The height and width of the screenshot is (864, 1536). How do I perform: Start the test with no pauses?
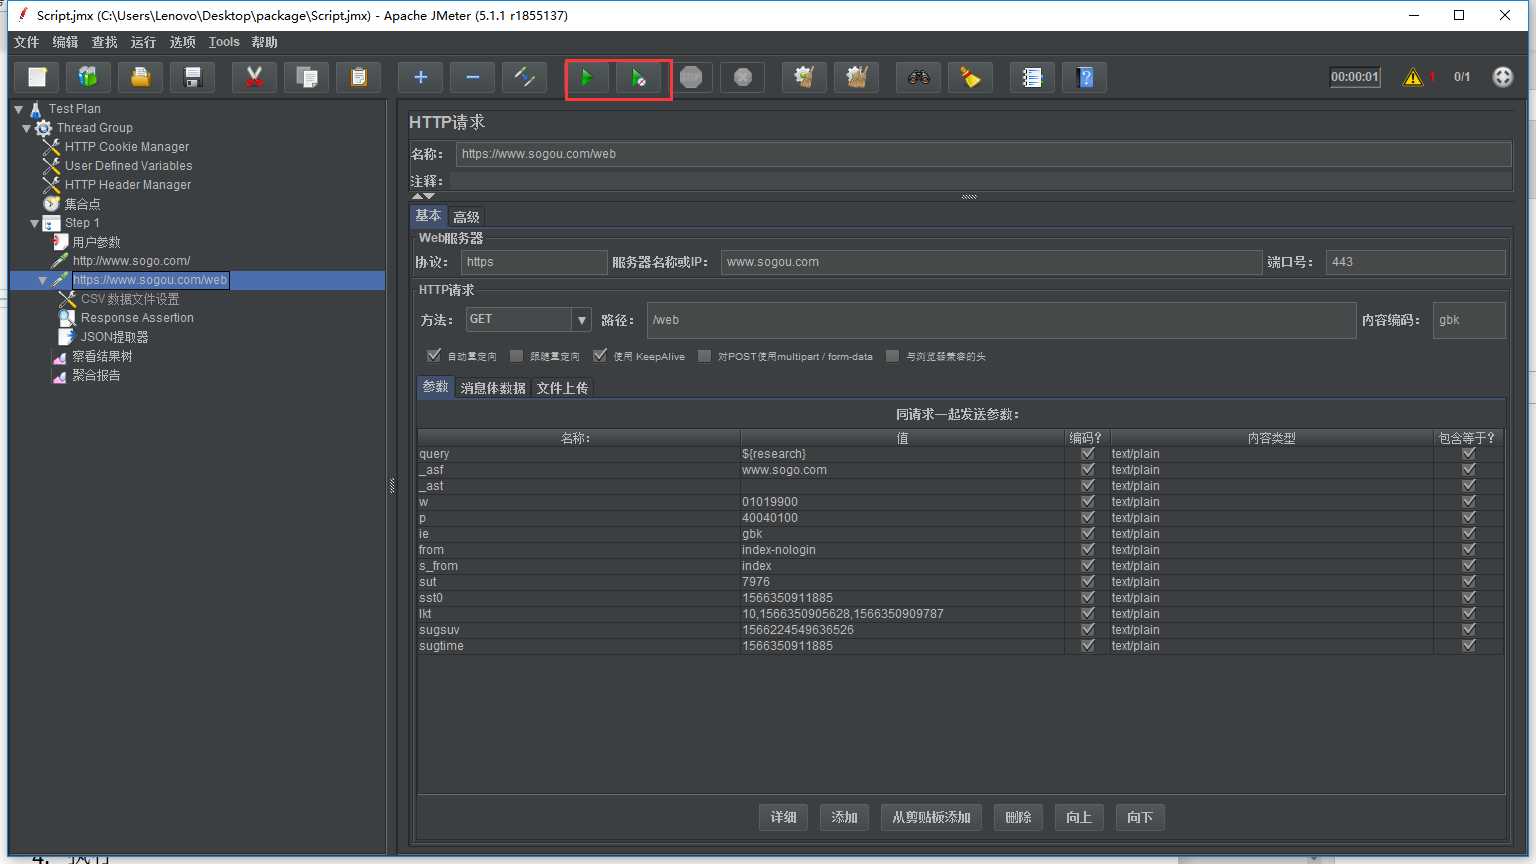tap(639, 77)
